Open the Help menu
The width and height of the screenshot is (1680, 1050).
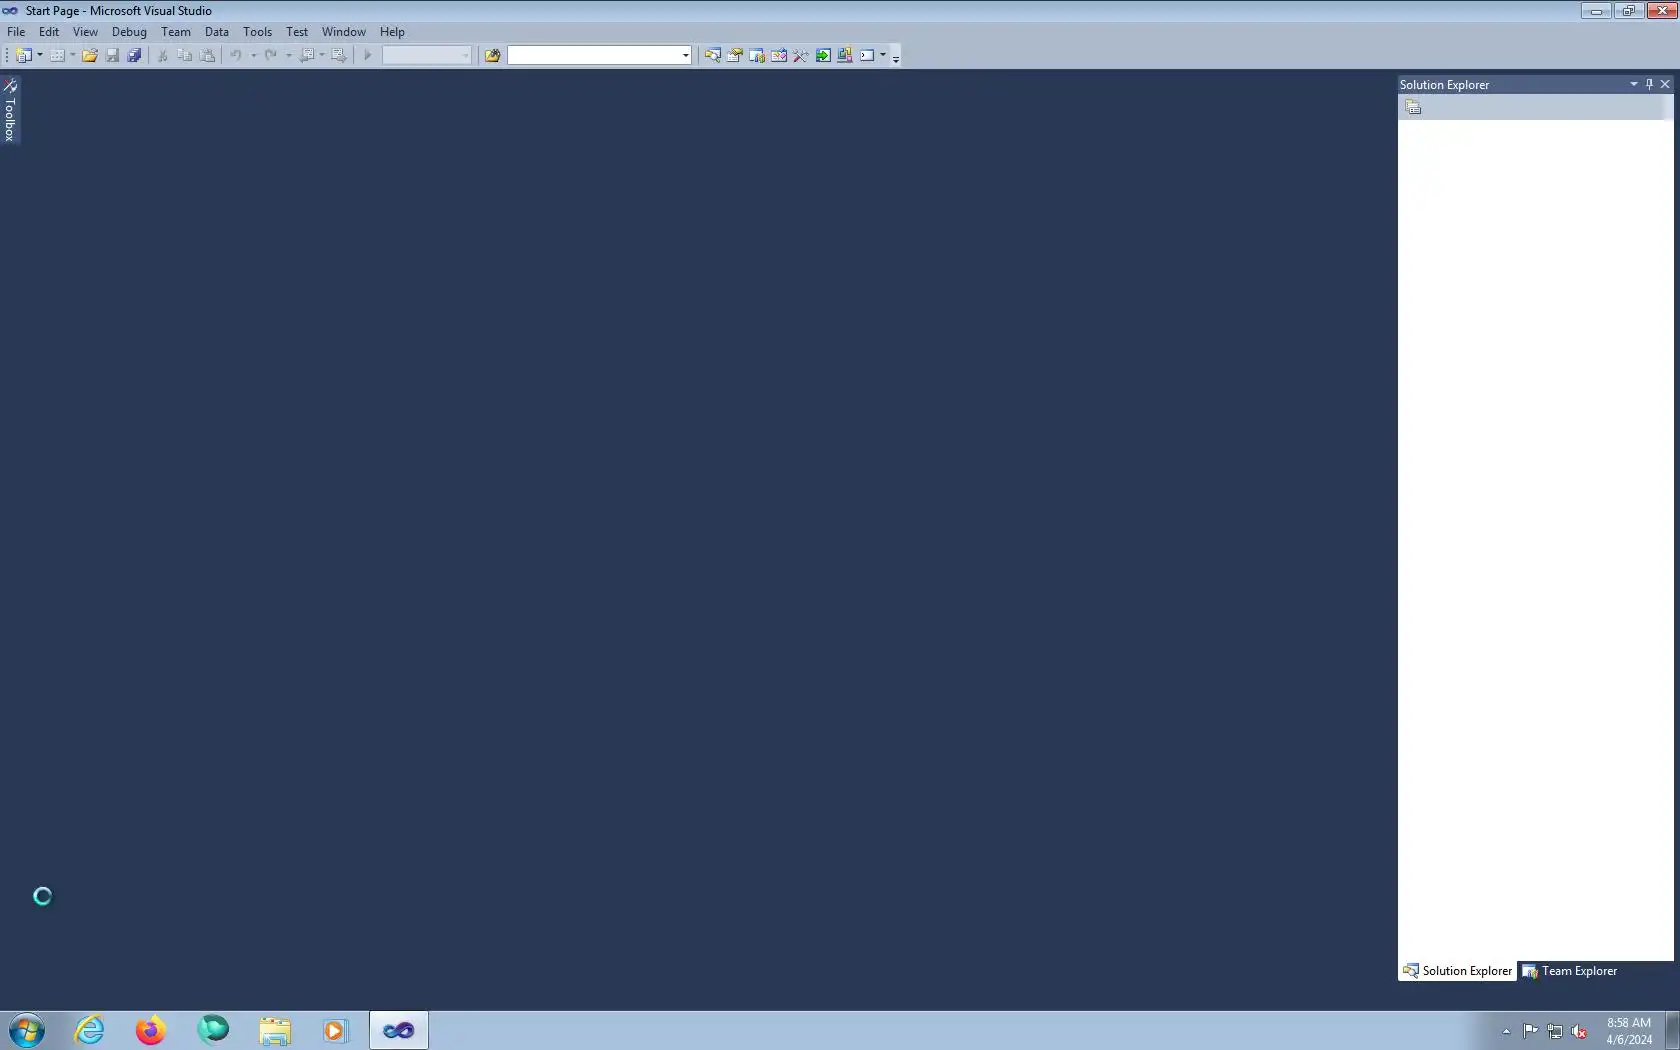click(x=392, y=32)
